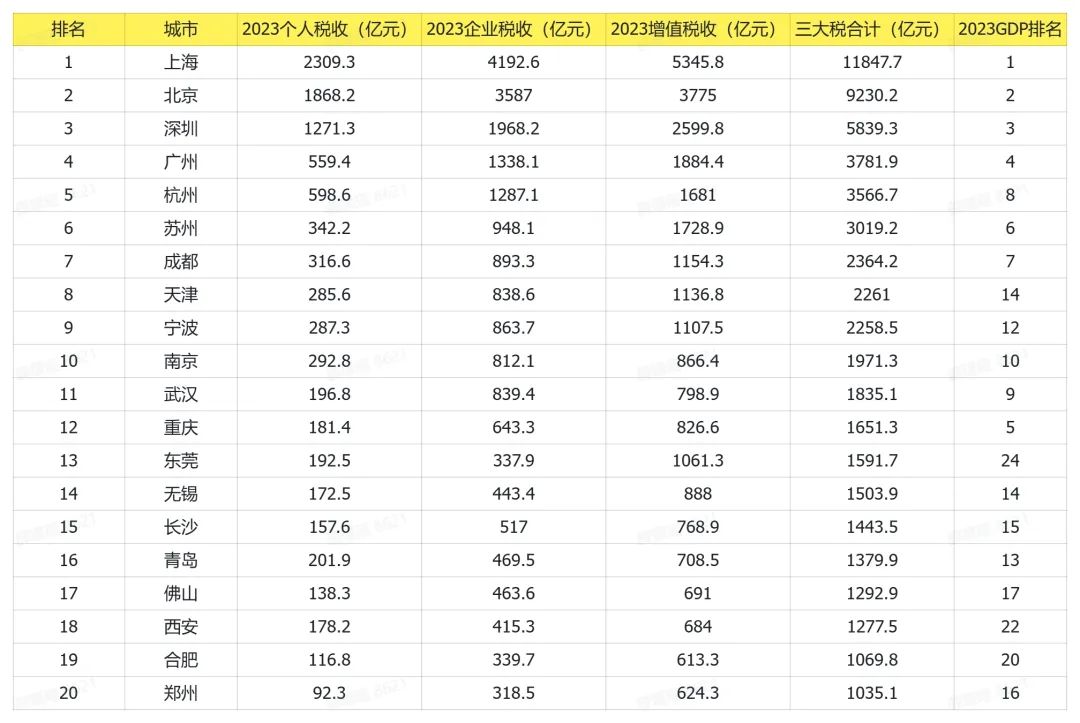Screen dimensions: 1080x723
Task: Select Nanjing's VAT value 866.4
Action: pos(698,361)
